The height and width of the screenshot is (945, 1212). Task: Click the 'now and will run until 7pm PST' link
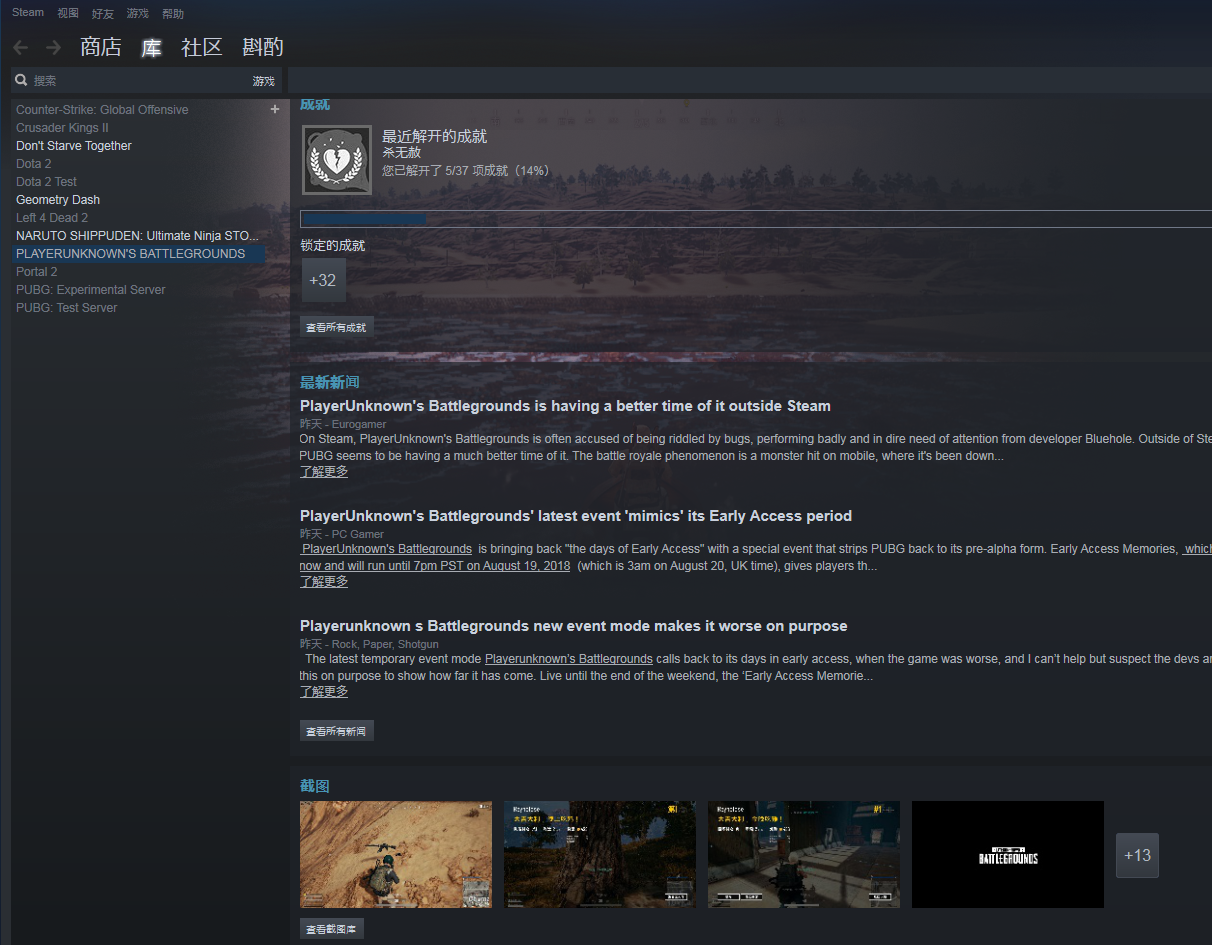[435, 566]
